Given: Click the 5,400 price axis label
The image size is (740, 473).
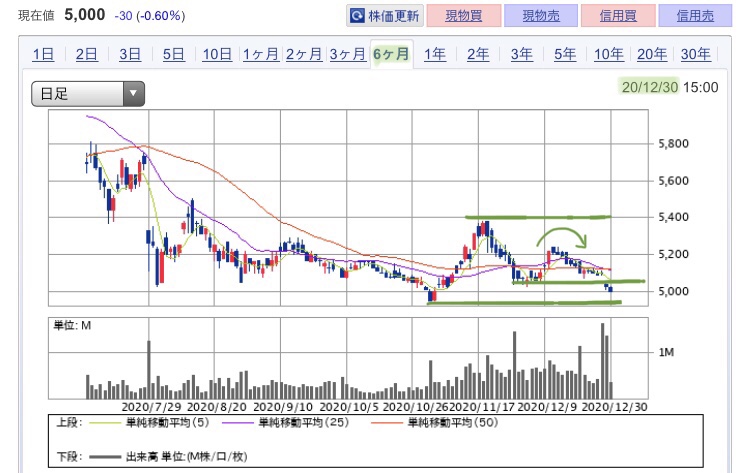Looking at the screenshot, I should [673, 217].
